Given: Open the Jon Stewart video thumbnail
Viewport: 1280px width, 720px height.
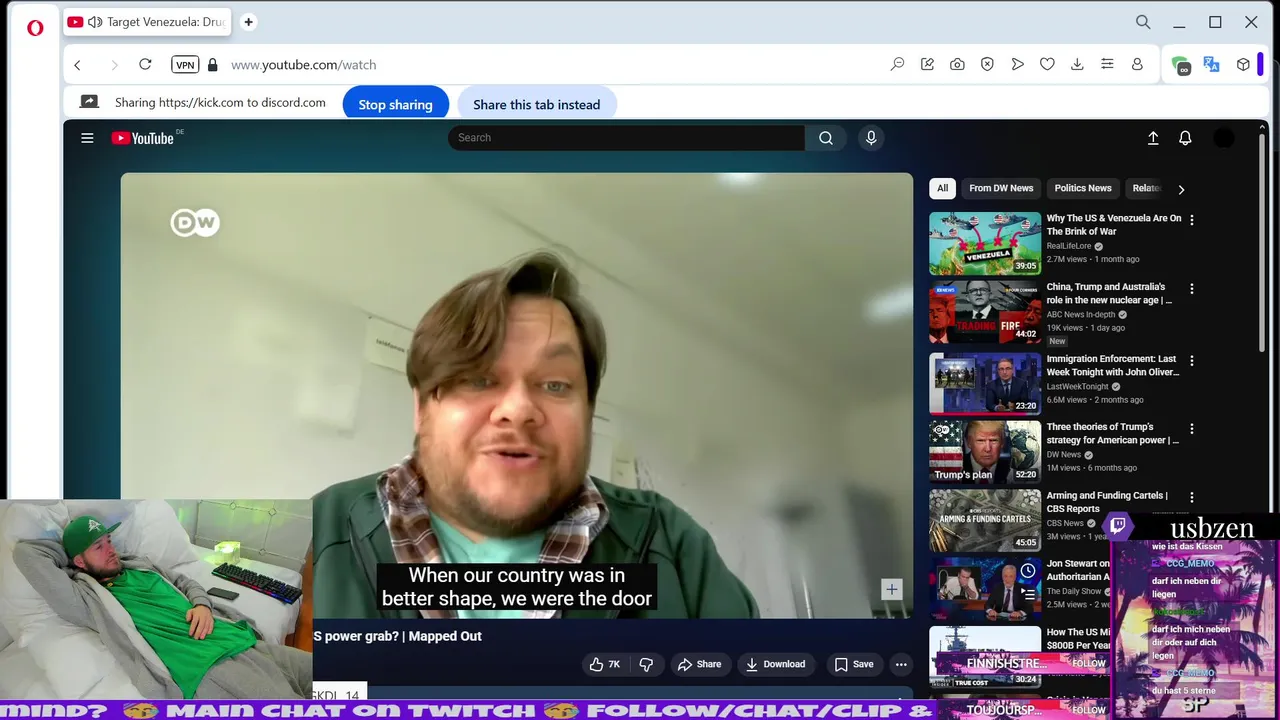Looking at the screenshot, I should pos(985,588).
